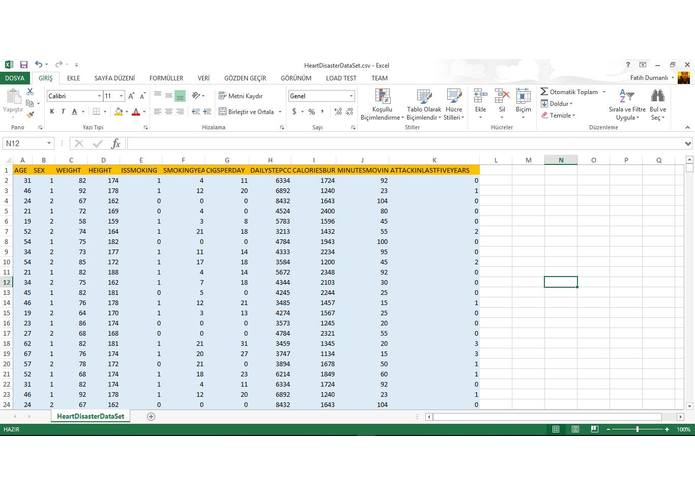Copy the selection using the copy icon

tap(30, 103)
